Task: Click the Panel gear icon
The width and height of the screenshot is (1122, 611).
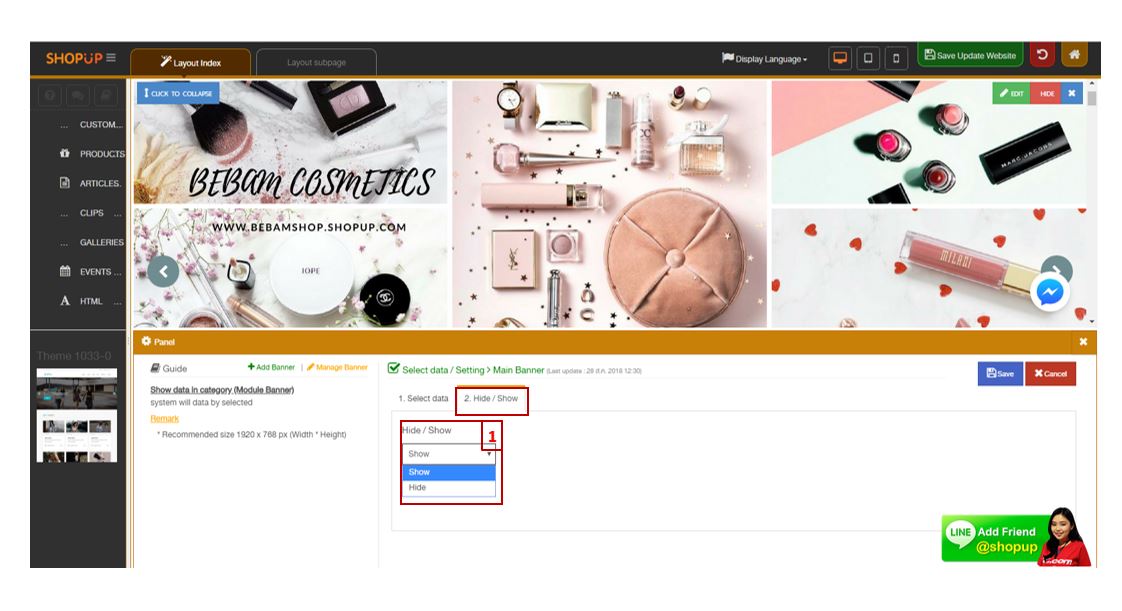Action: (x=147, y=341)
